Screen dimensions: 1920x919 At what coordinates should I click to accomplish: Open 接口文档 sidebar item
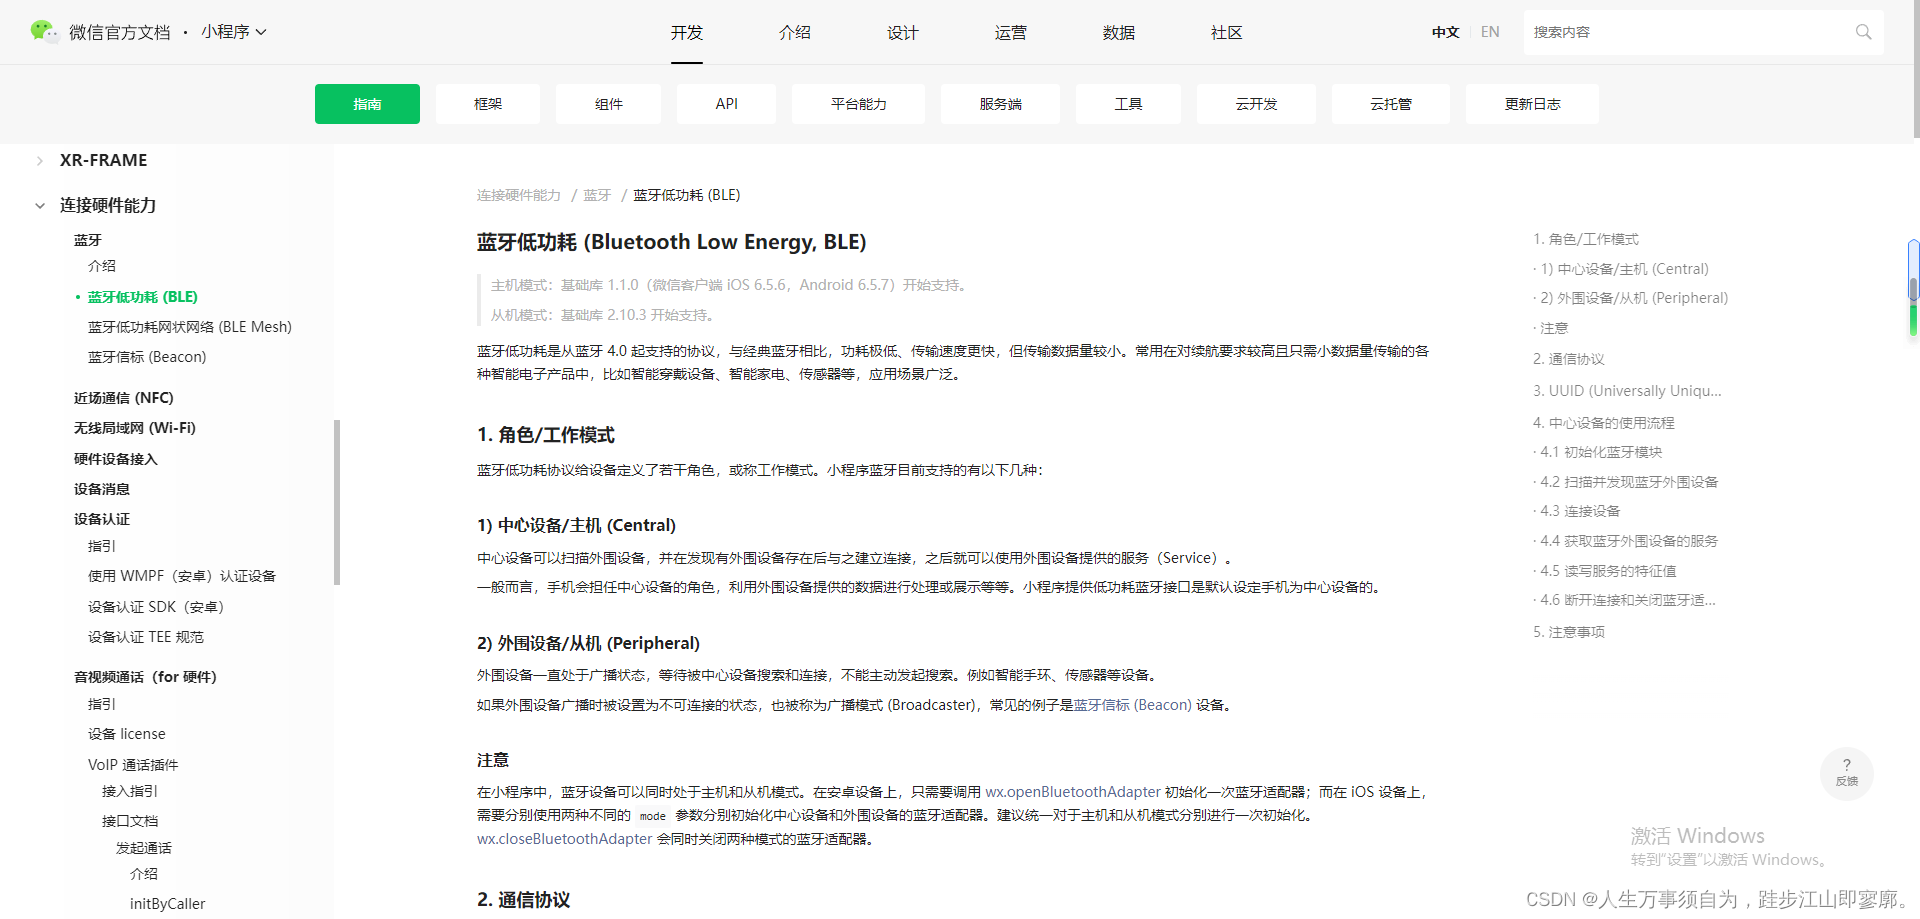point(130,821)
